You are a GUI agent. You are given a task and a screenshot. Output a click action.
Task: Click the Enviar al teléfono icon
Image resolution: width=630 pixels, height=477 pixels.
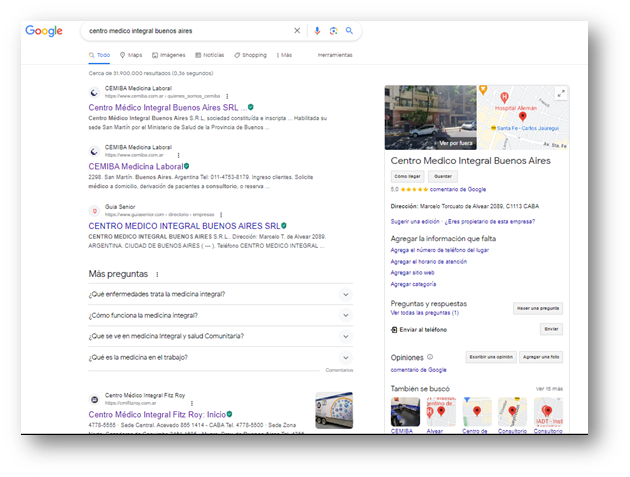[394, 330]
